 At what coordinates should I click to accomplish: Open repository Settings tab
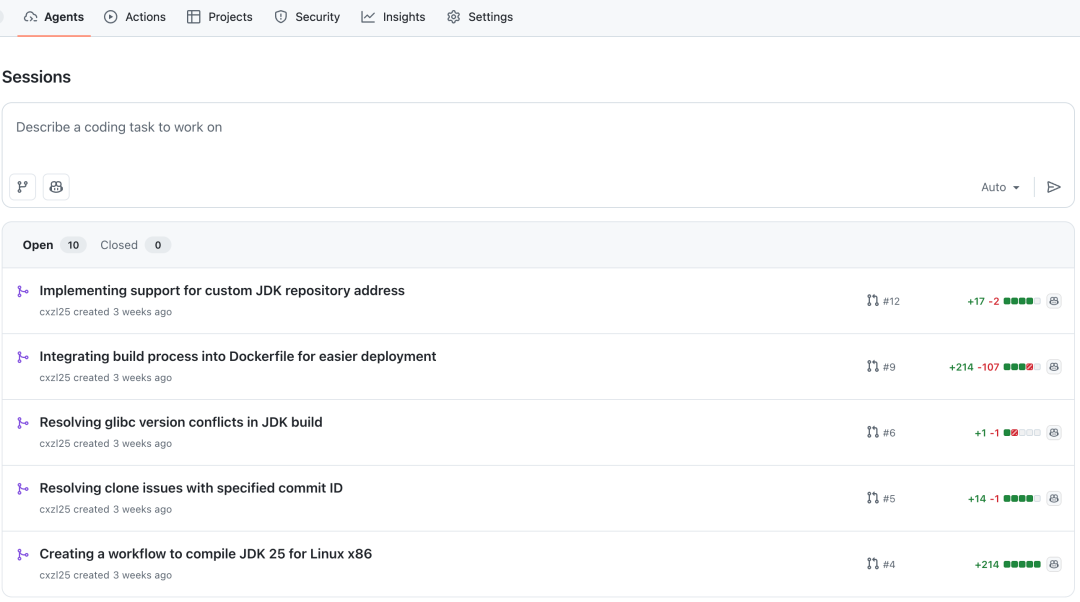point(480,17)
